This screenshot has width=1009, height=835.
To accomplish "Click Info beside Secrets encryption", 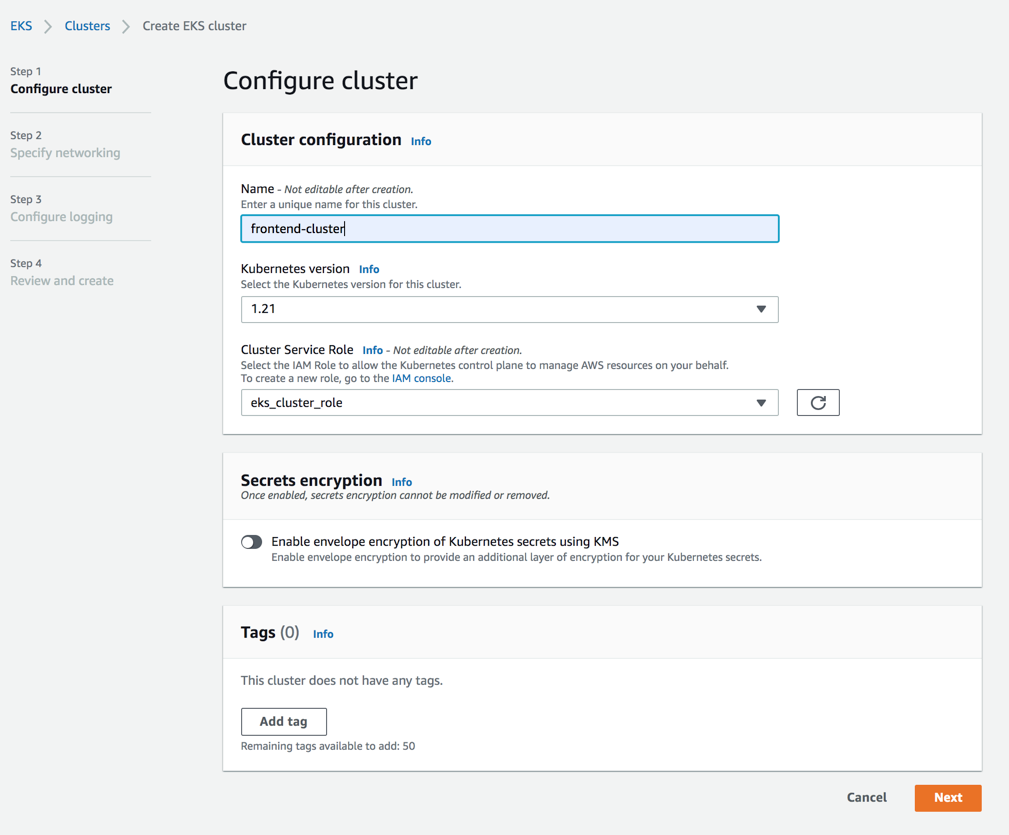I will click(x=401, y=481).
